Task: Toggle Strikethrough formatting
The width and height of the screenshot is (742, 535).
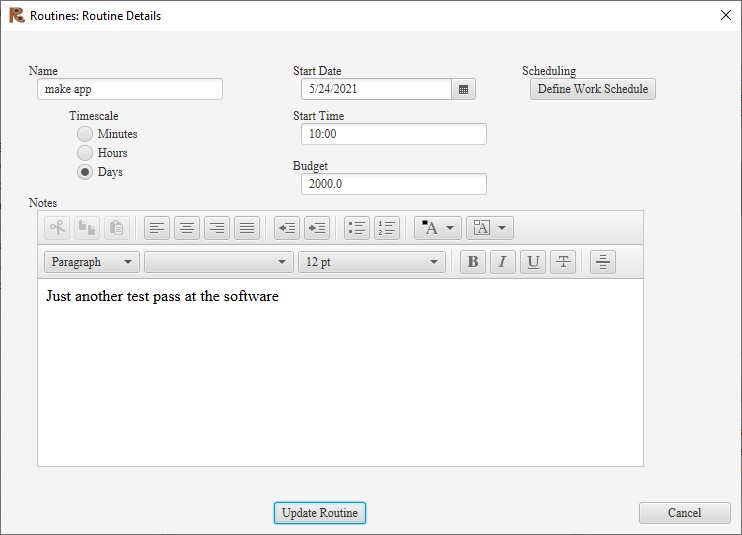Action: (x=563, y=262)
